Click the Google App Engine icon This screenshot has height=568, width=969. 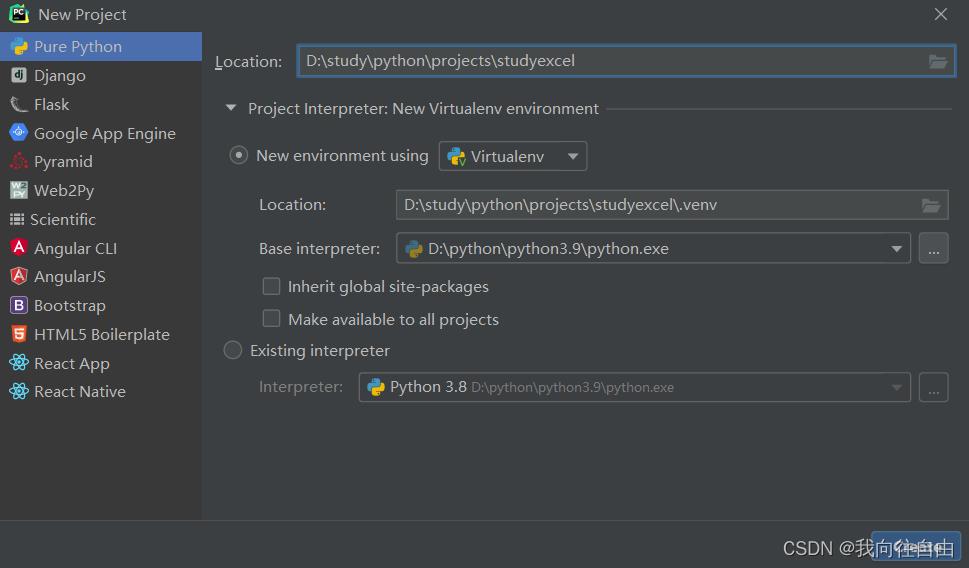pyautogui.click(x=18, y=133)
